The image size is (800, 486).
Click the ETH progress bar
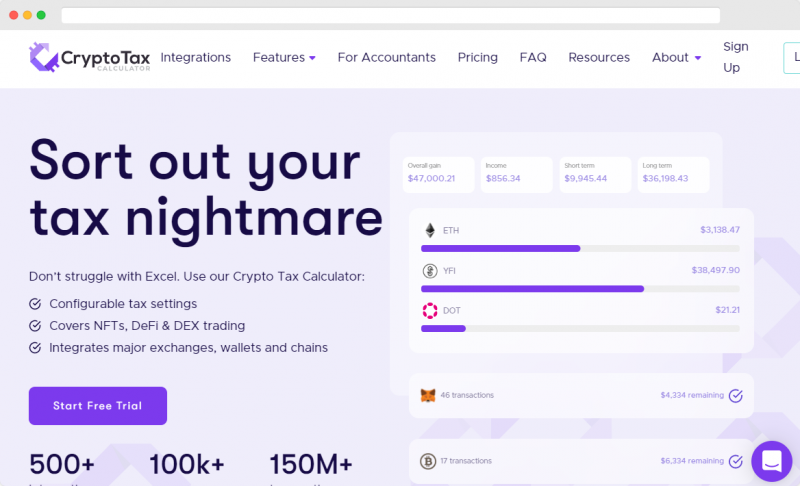click(580, 248)
